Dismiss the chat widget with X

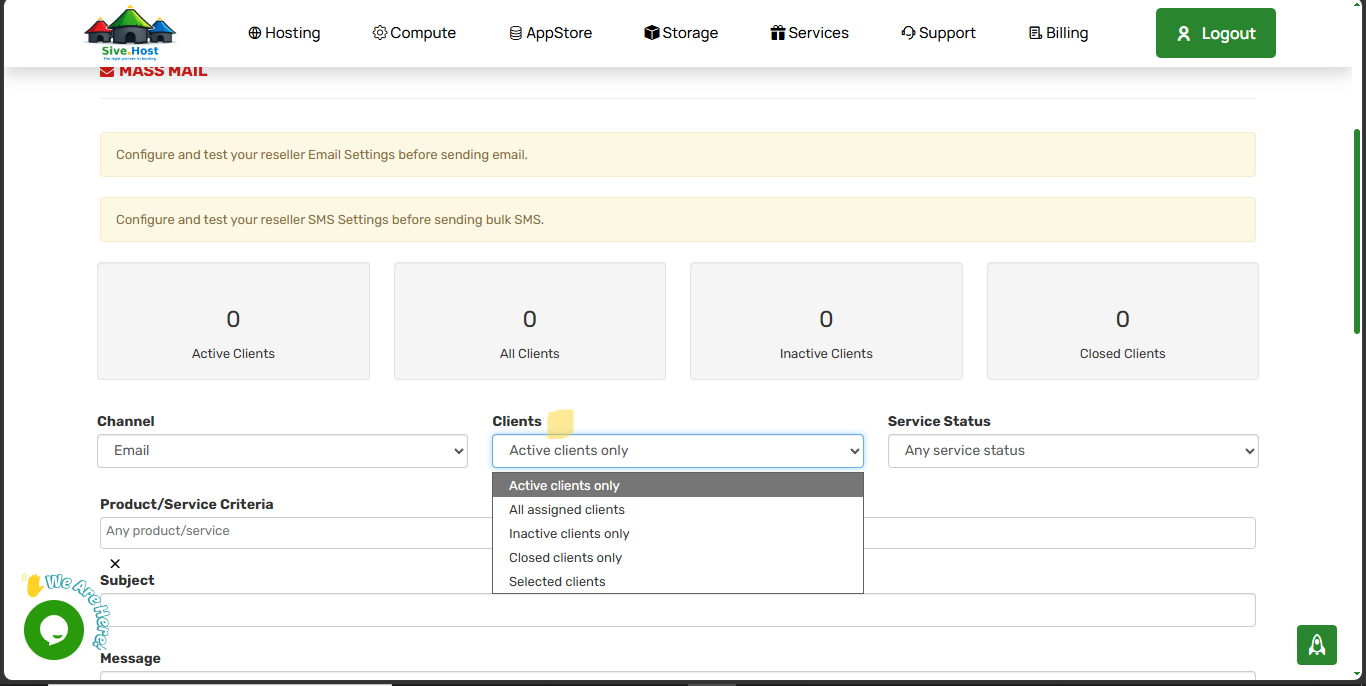point(115,564)
